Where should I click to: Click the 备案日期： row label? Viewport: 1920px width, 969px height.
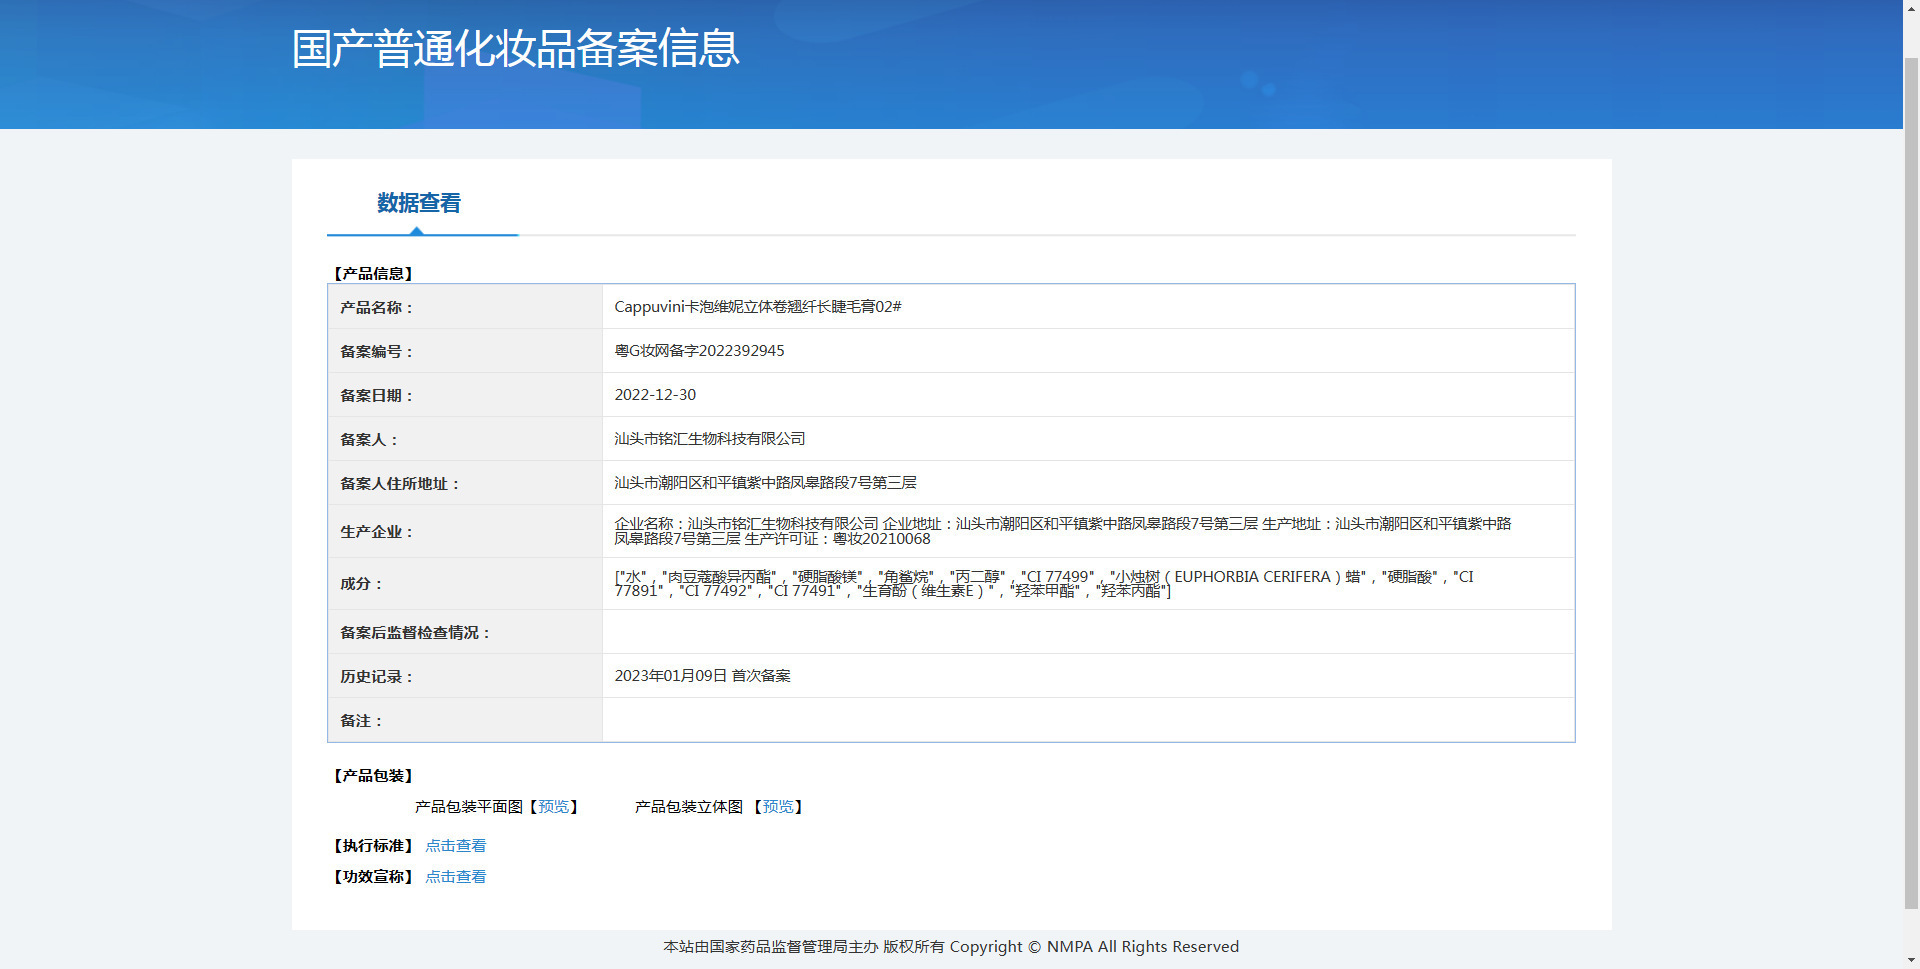[376, 395]
